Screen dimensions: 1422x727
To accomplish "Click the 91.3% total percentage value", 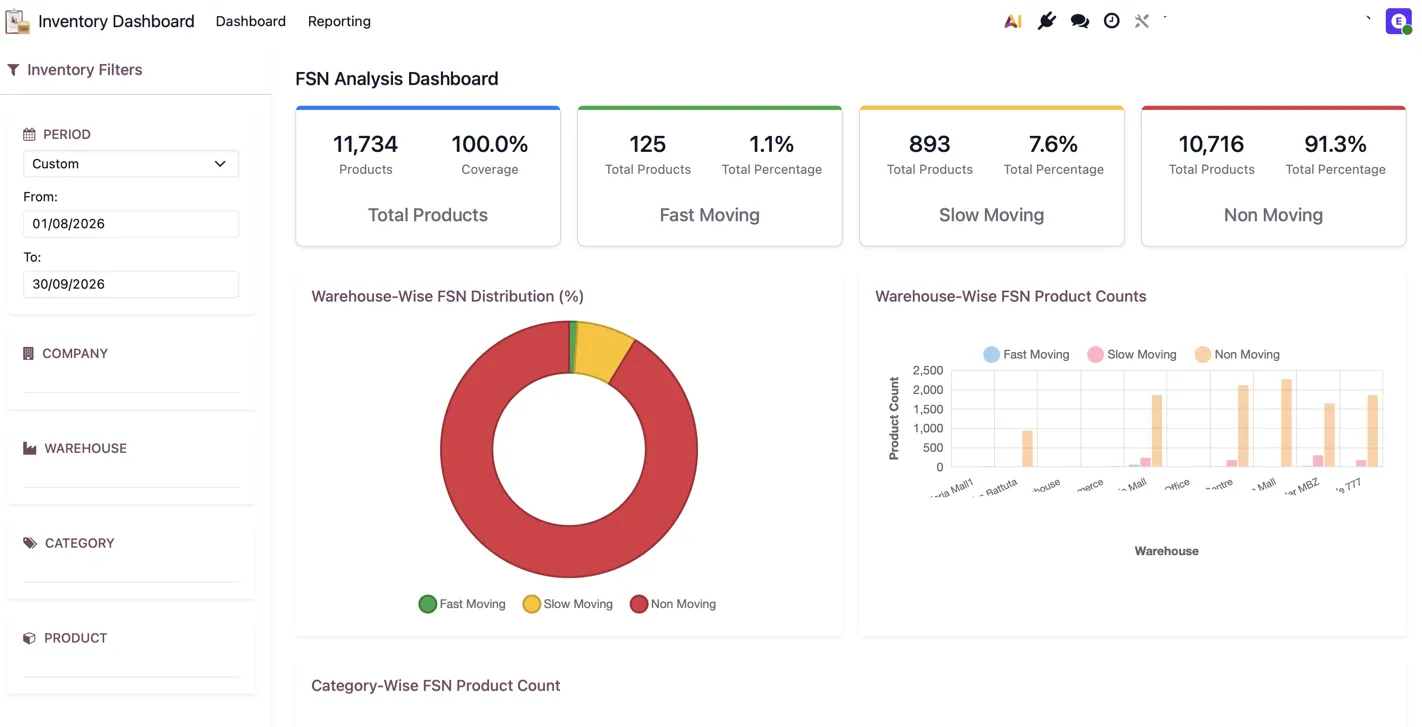I will pos(1335,144).
